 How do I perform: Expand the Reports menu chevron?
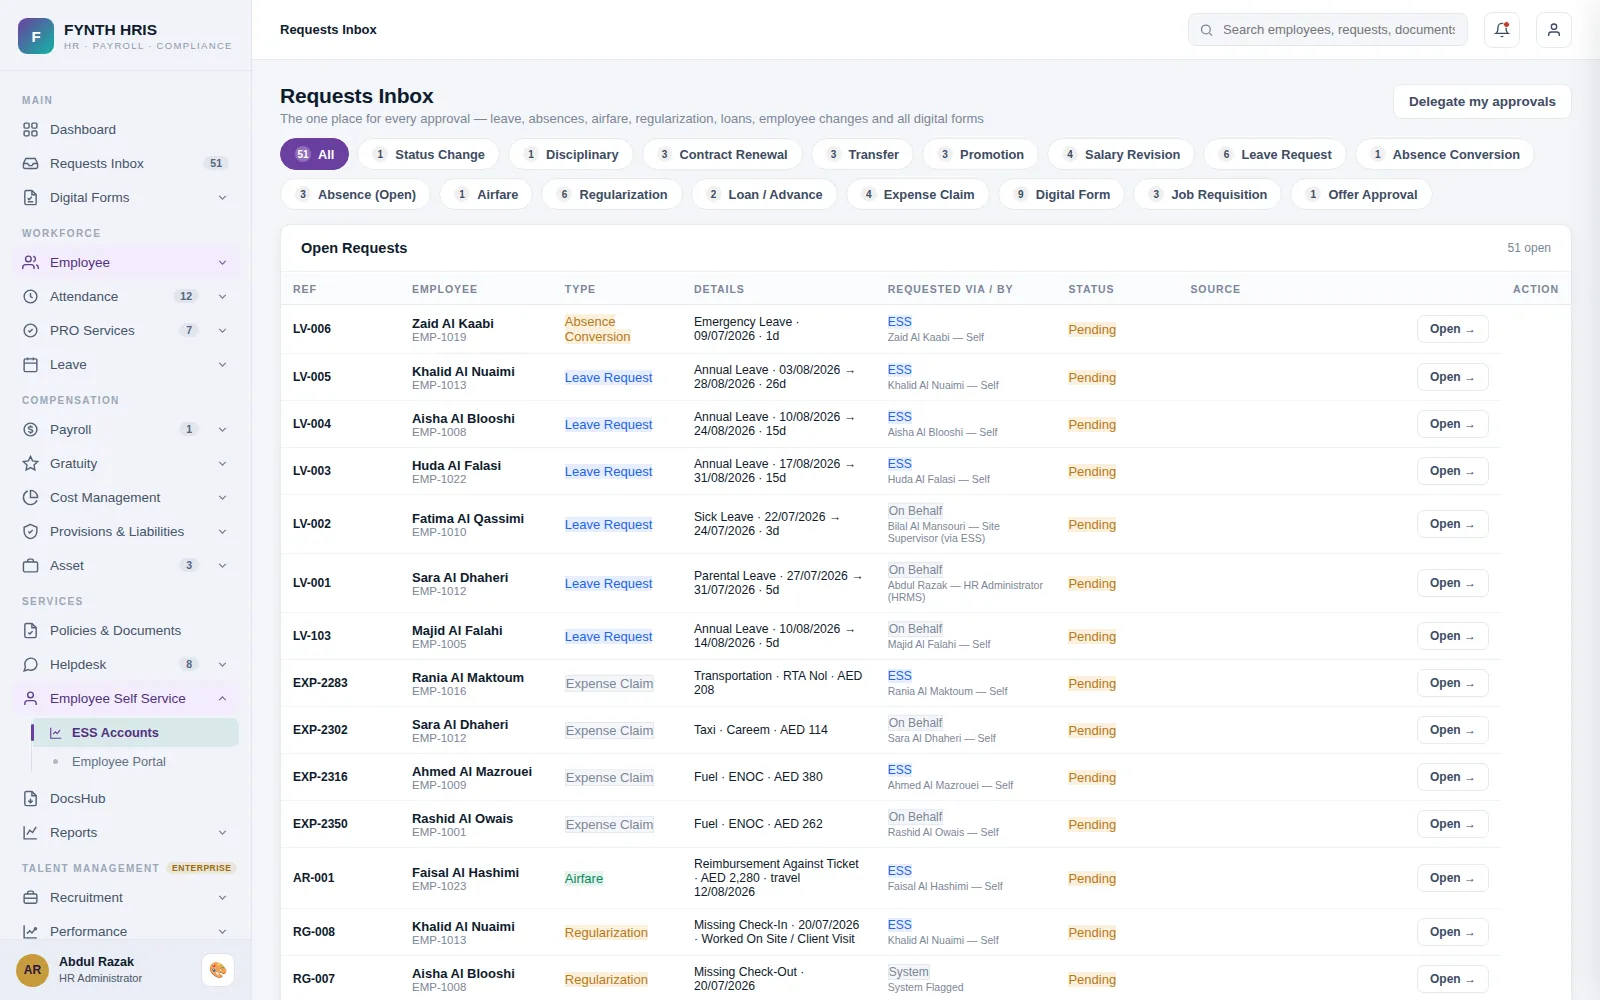222,833
